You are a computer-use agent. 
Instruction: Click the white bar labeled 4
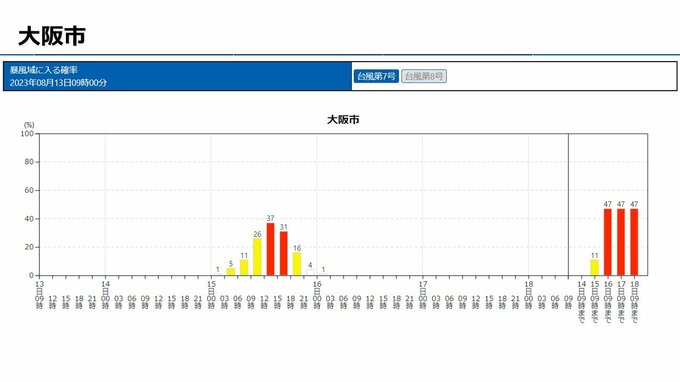pyautogui.click(x=310, y=272)
